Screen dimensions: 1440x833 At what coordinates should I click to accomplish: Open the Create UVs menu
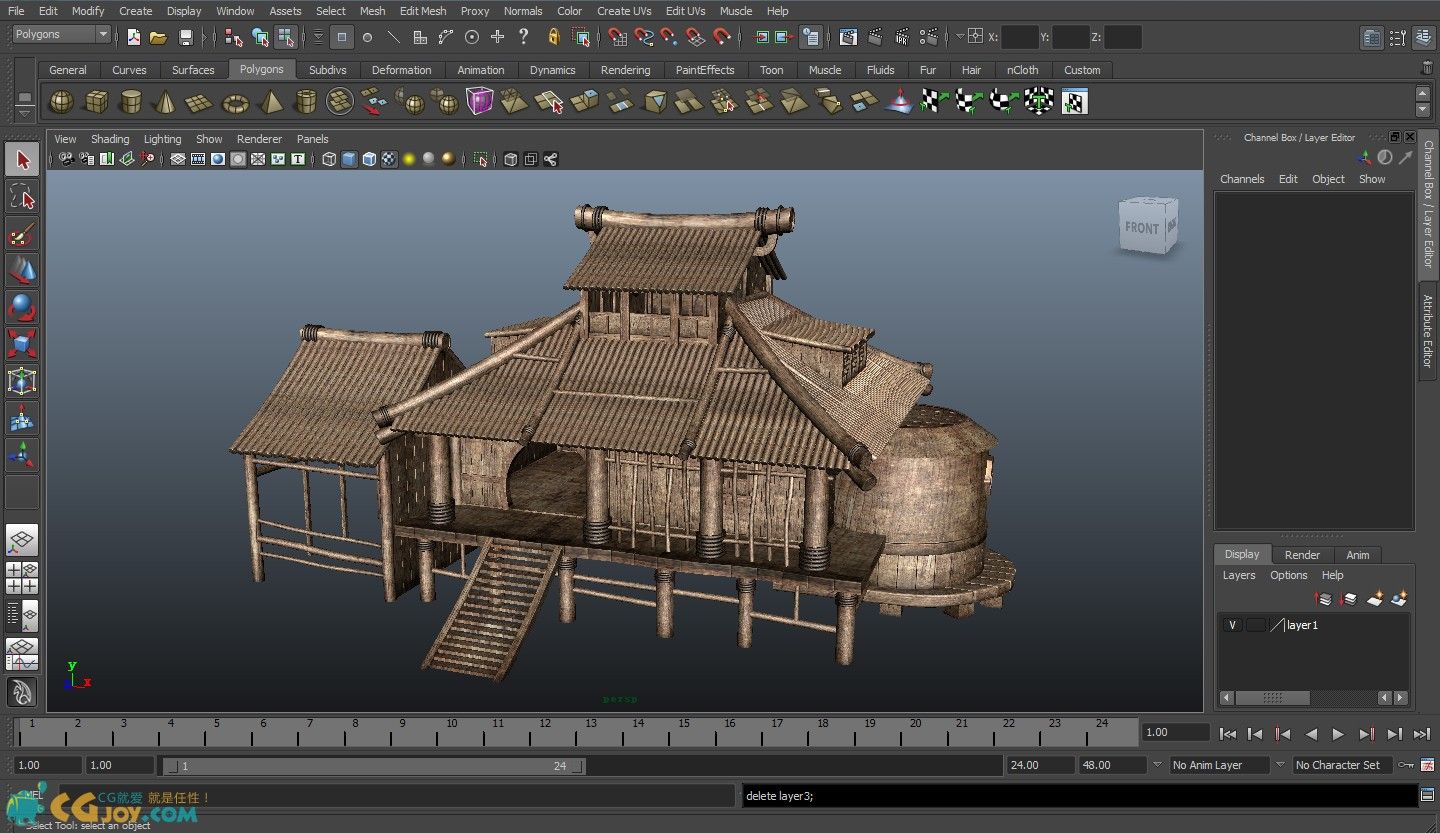(x=624, y=11)
